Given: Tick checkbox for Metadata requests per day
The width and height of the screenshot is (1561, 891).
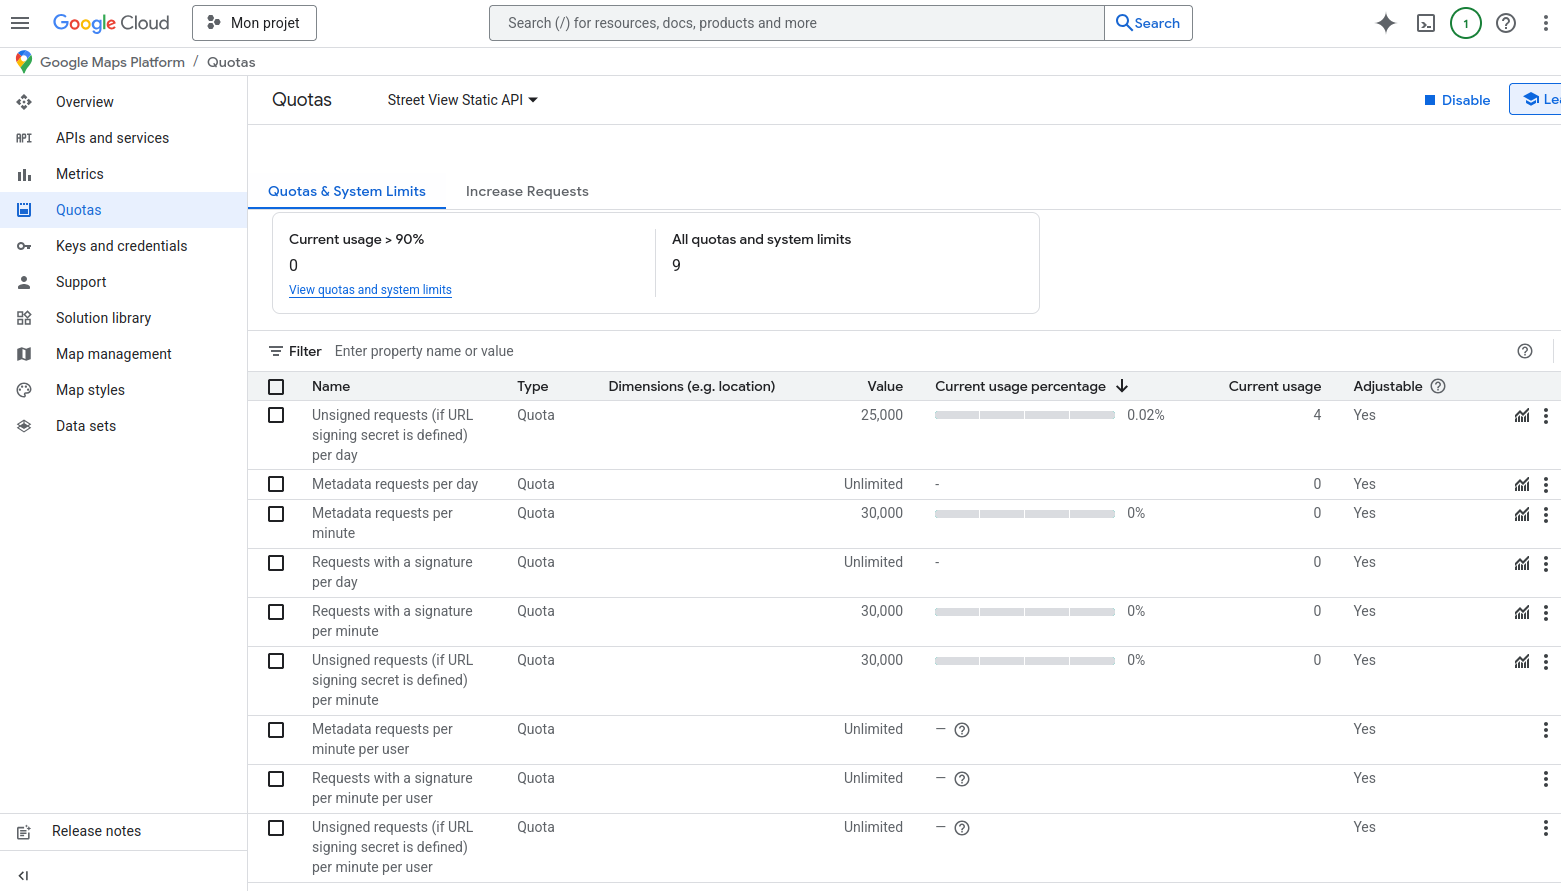Looking at the screenshot, I should click(276, 484).
